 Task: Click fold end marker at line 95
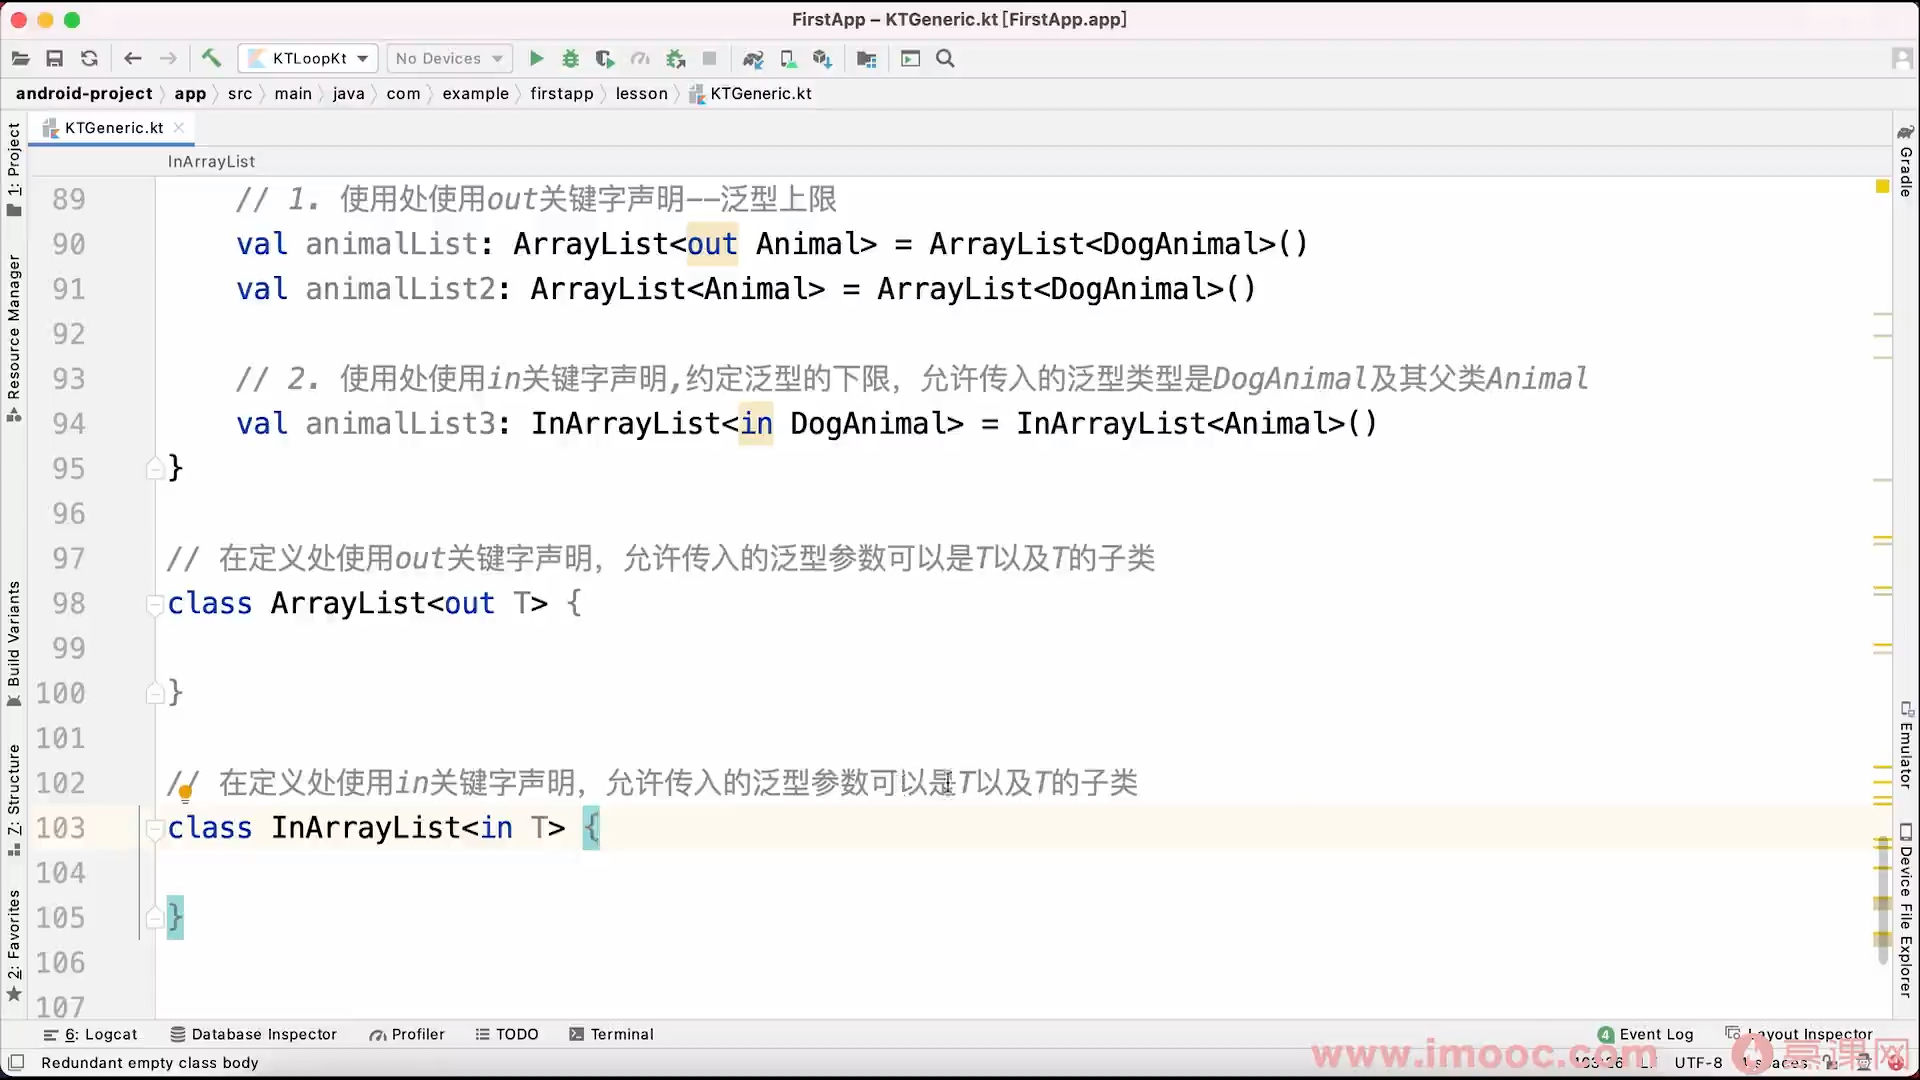pos(154,468)
